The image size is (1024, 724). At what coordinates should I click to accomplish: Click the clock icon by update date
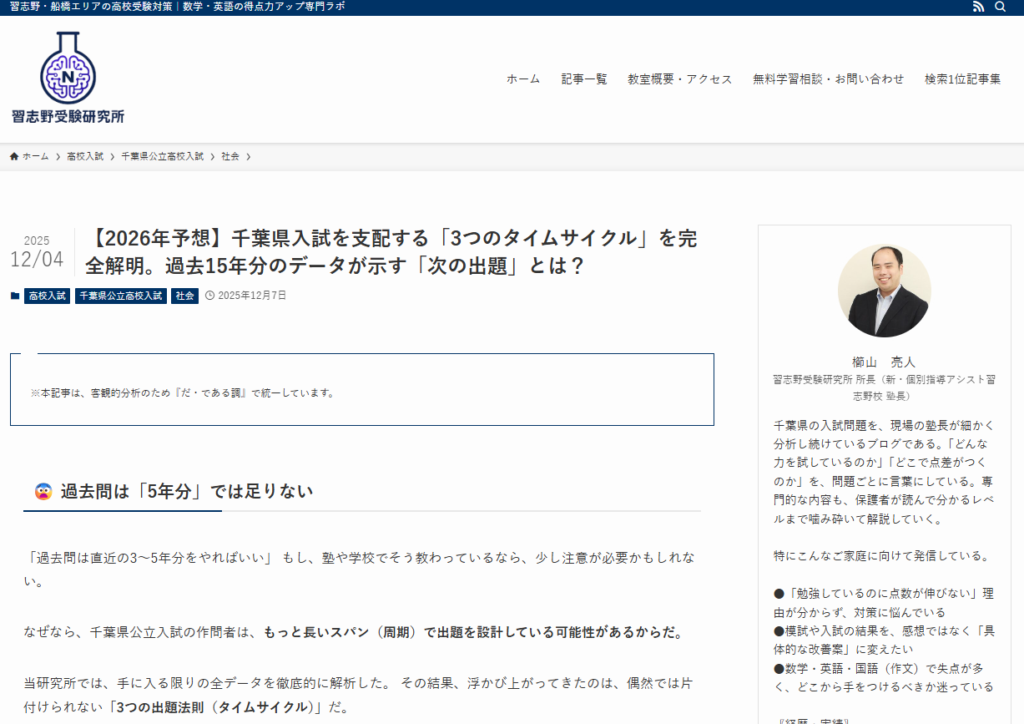[x=210, y=296]
